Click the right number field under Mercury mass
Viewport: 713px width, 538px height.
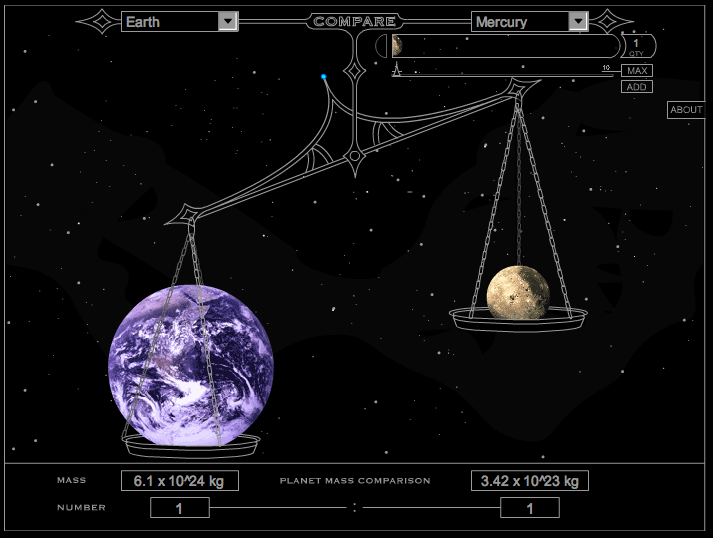click(529, 508)
